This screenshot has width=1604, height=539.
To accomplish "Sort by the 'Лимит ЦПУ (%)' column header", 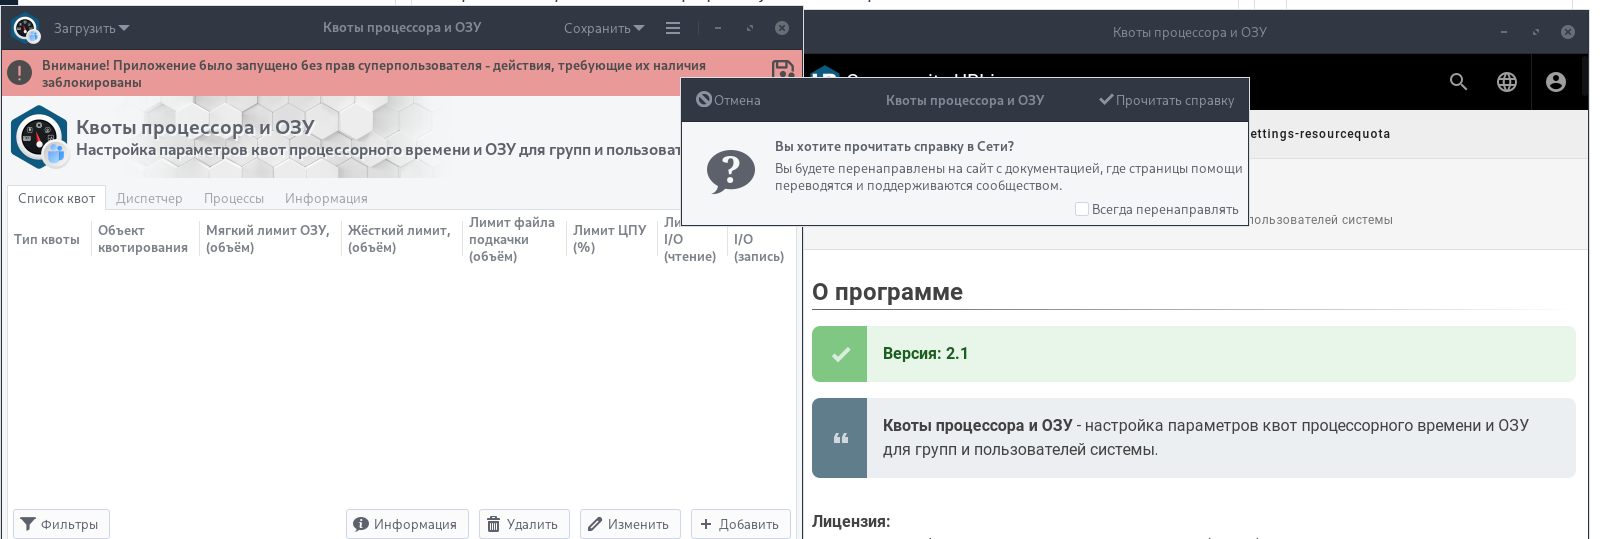I will point(609,239).
